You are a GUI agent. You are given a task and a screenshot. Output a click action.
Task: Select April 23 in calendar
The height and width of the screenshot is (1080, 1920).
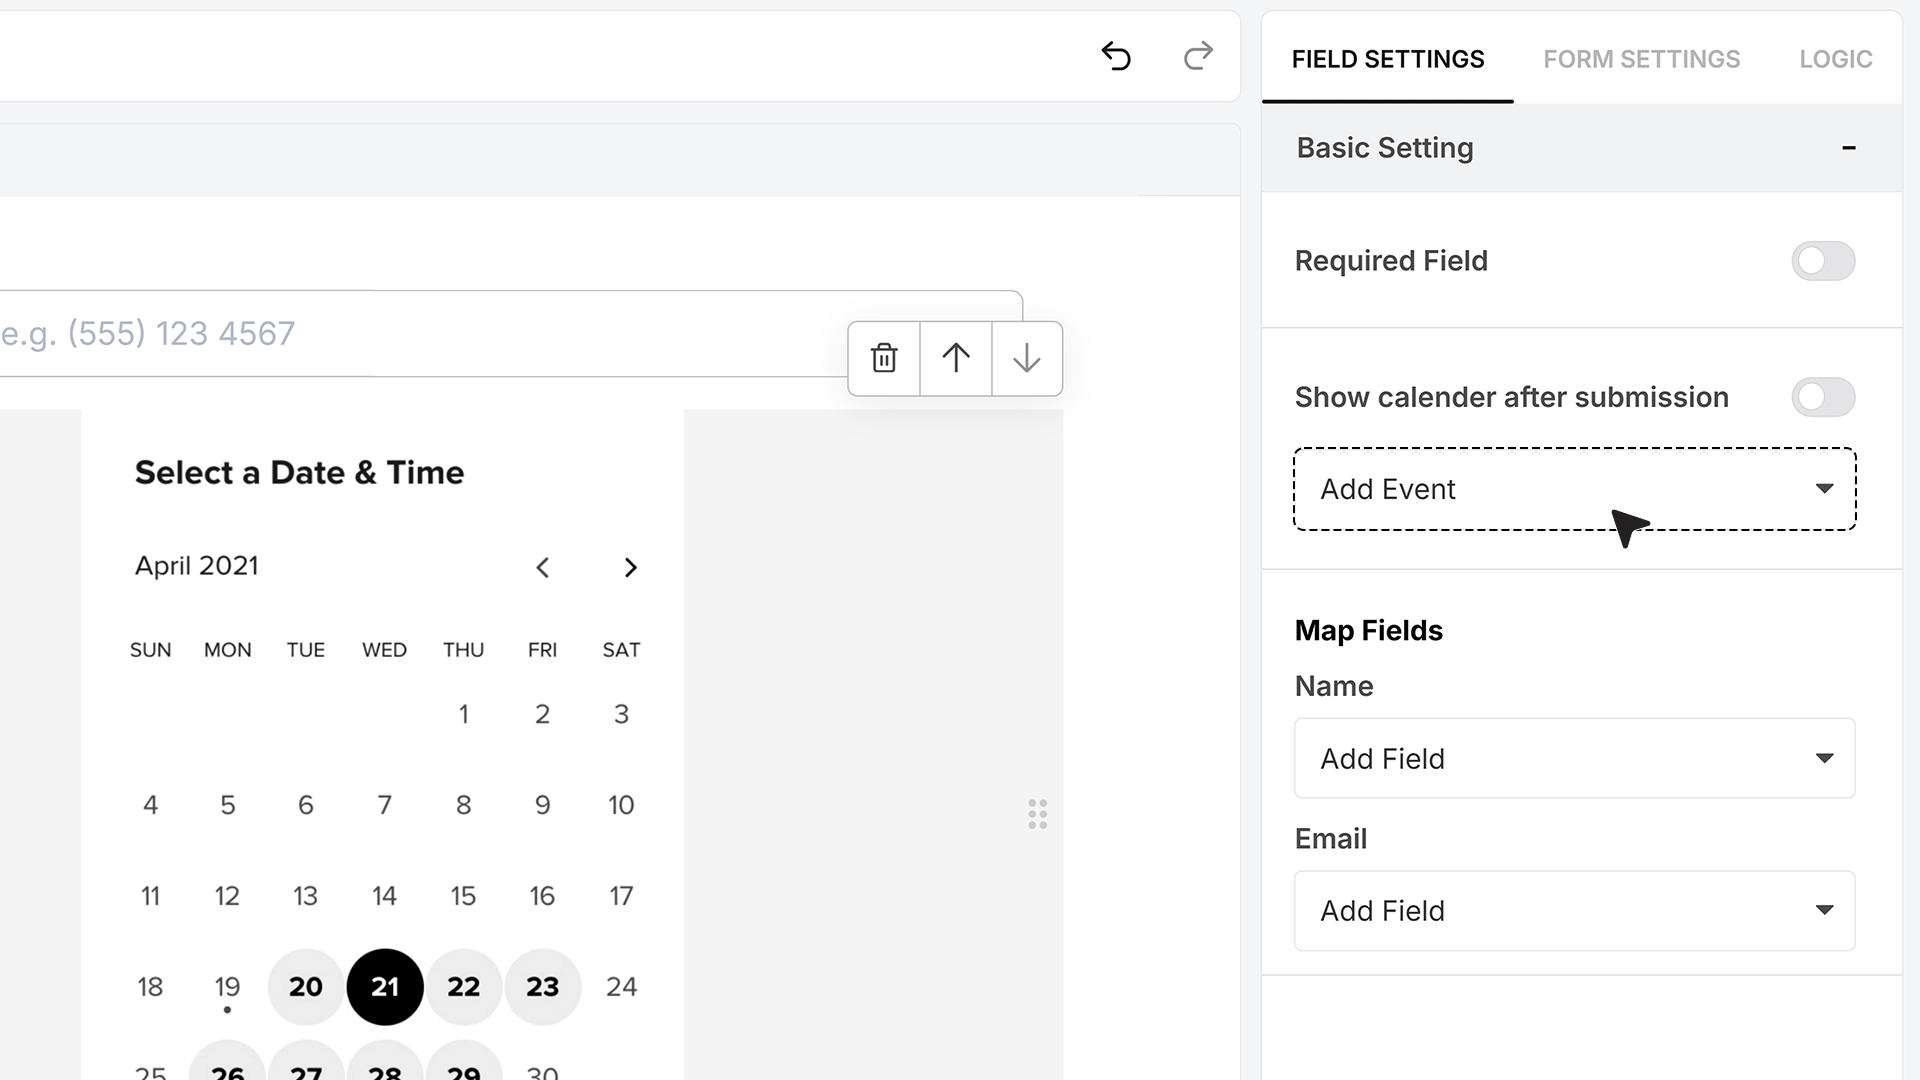(543, 987)
